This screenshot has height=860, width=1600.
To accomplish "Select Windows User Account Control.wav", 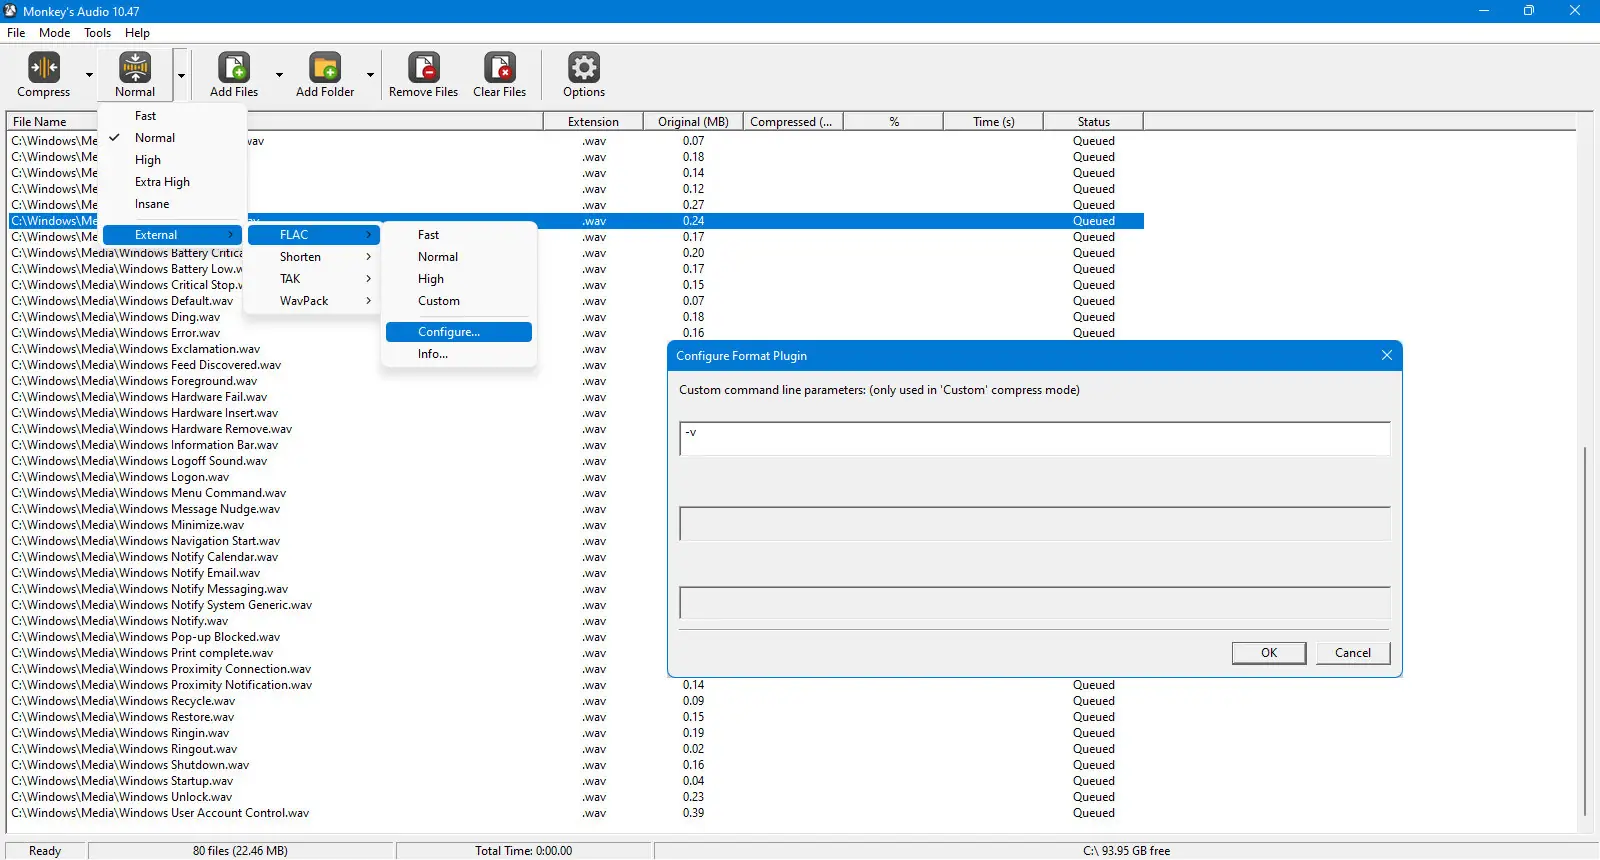I will 160,813.
